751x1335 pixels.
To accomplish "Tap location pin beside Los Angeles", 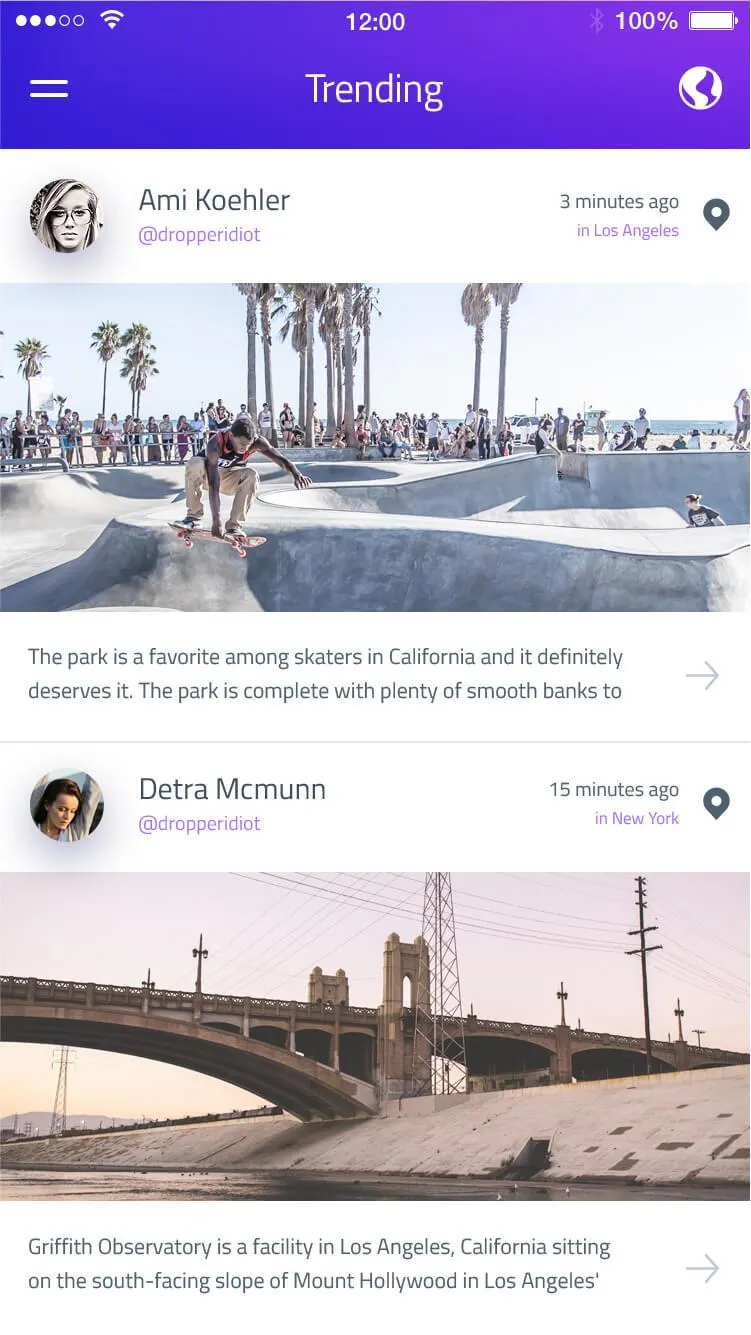I will tap(716, 214).
